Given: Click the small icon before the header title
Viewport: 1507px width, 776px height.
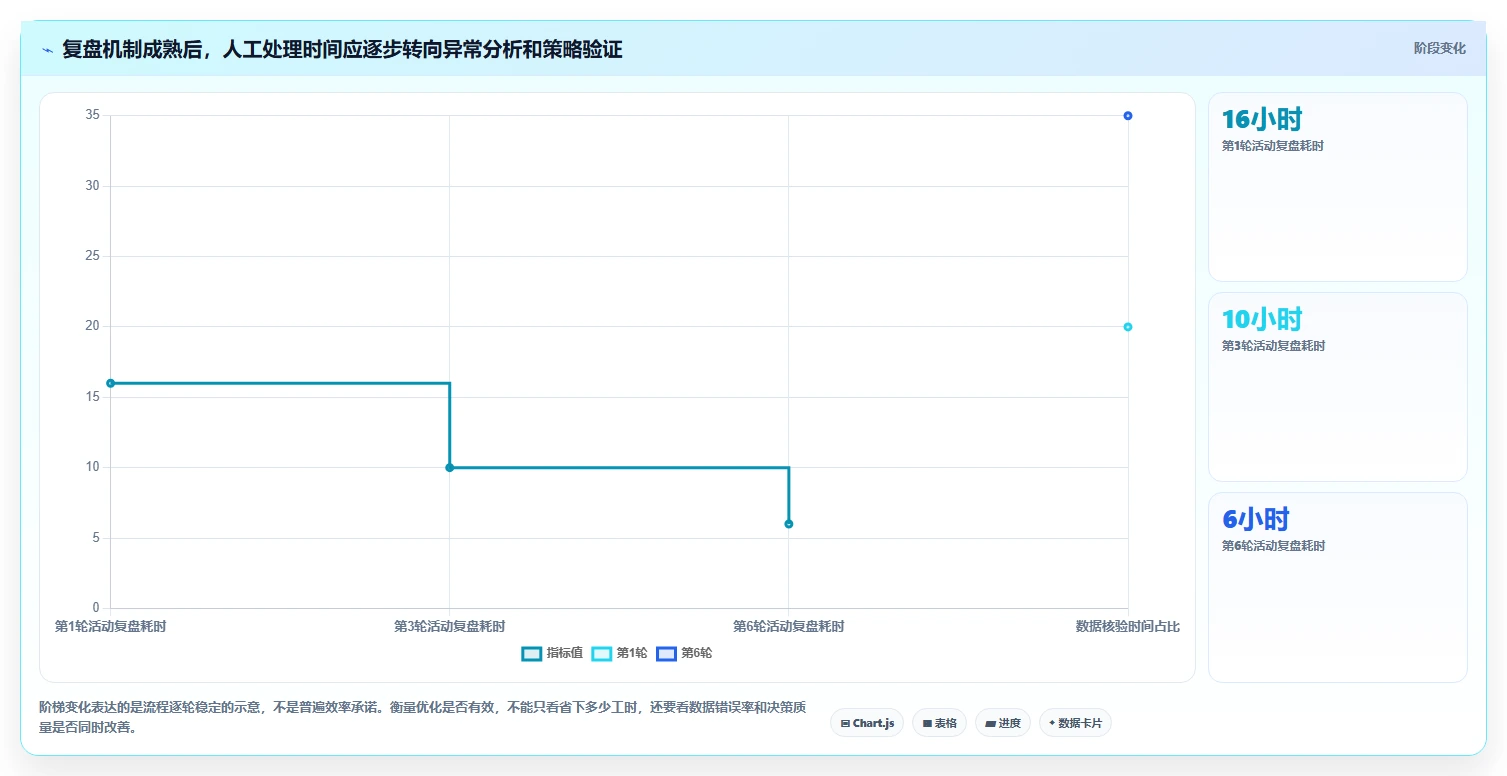Looking at the screenshot, I should click(x=48, y=50).
